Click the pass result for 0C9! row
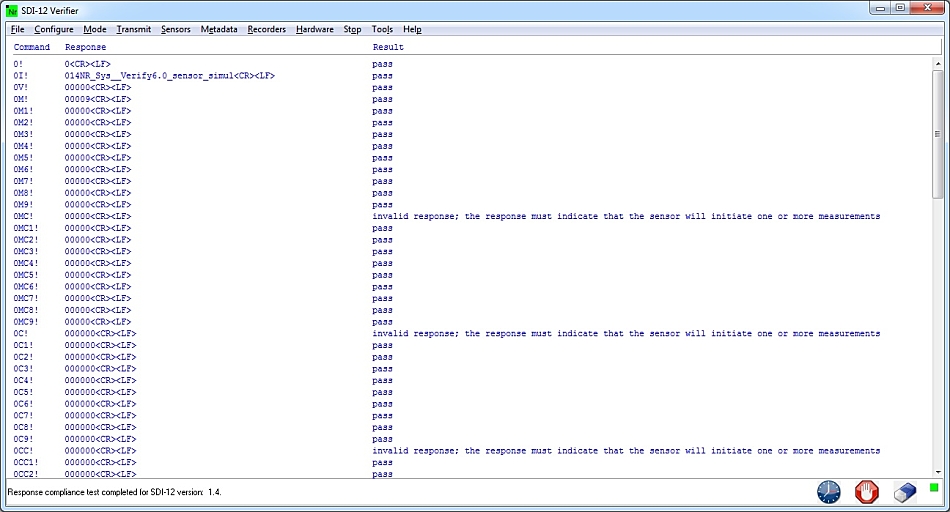 click(382, 439)
